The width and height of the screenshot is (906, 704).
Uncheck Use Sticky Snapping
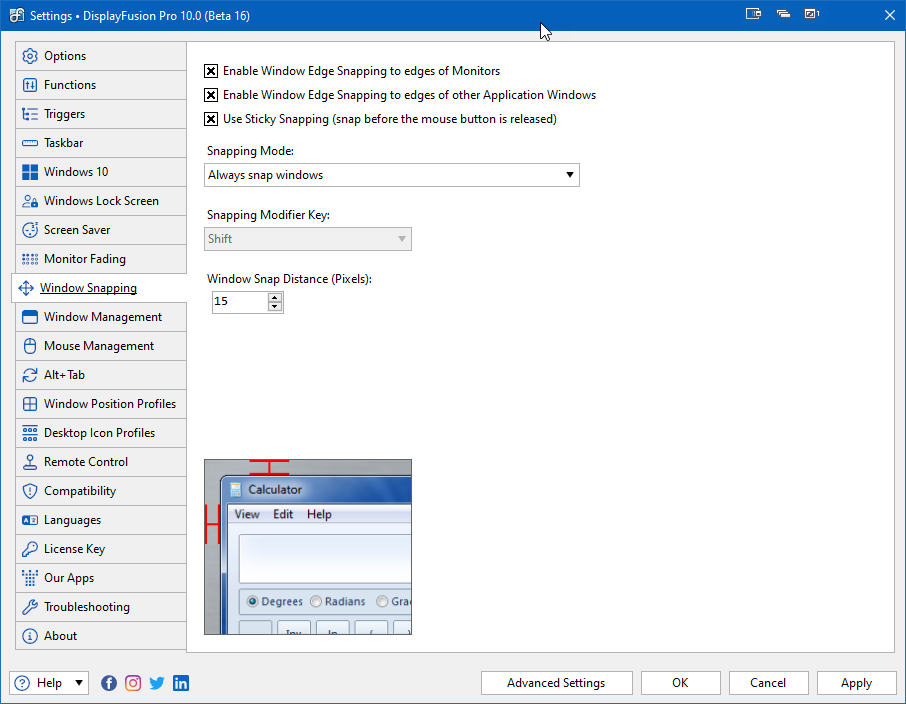pos(211,119)
